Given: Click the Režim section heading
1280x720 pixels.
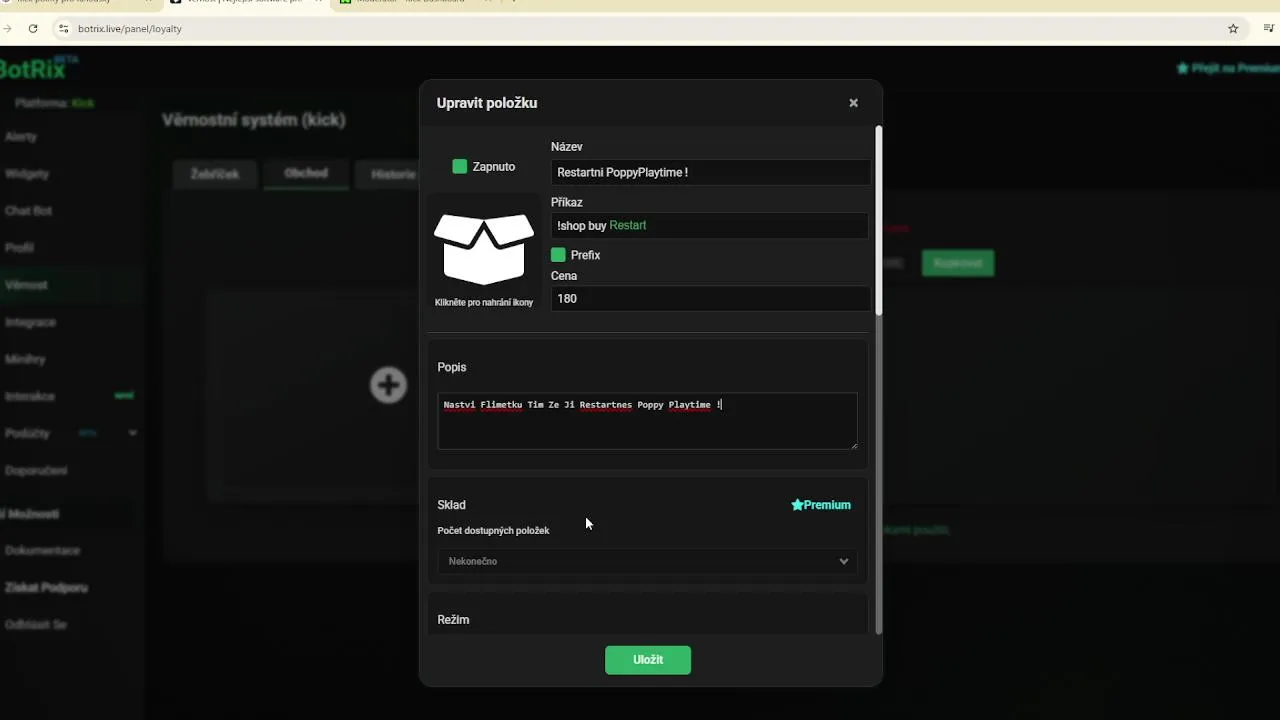Looking at the screenshot, I should pyautogui.click(x=453, y=620).
